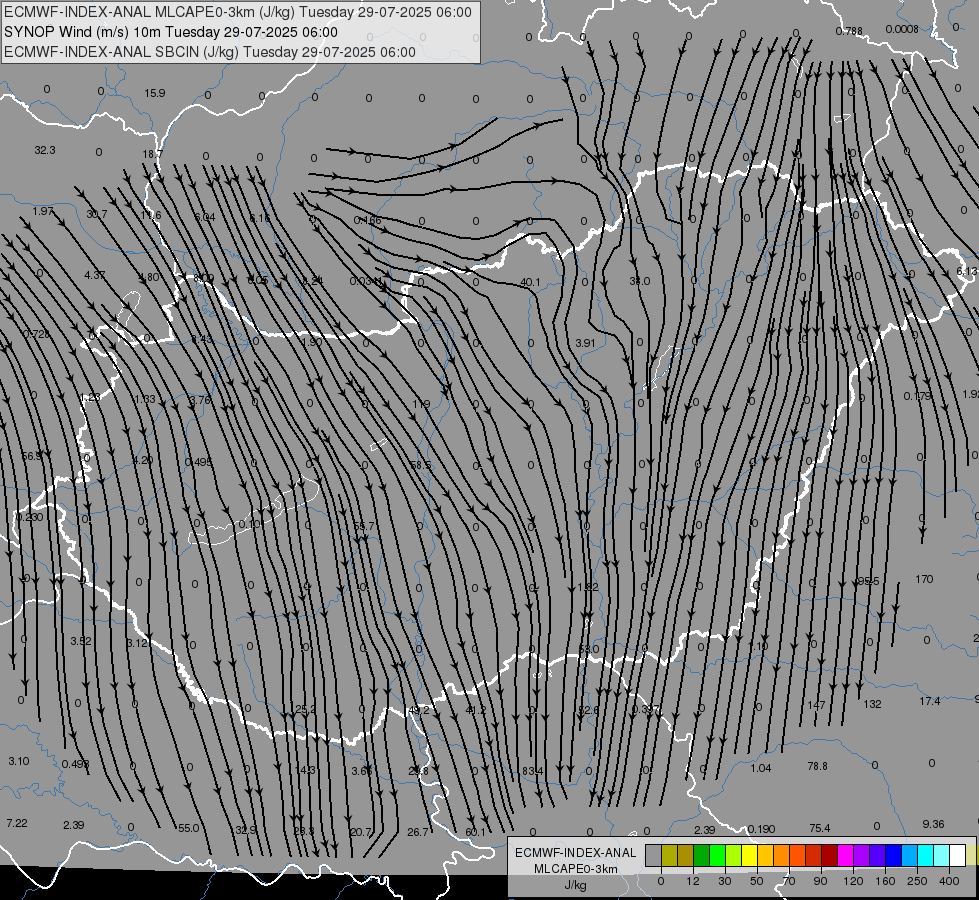Click legend tick label 160
979x900 pixels.
point(885,881)
